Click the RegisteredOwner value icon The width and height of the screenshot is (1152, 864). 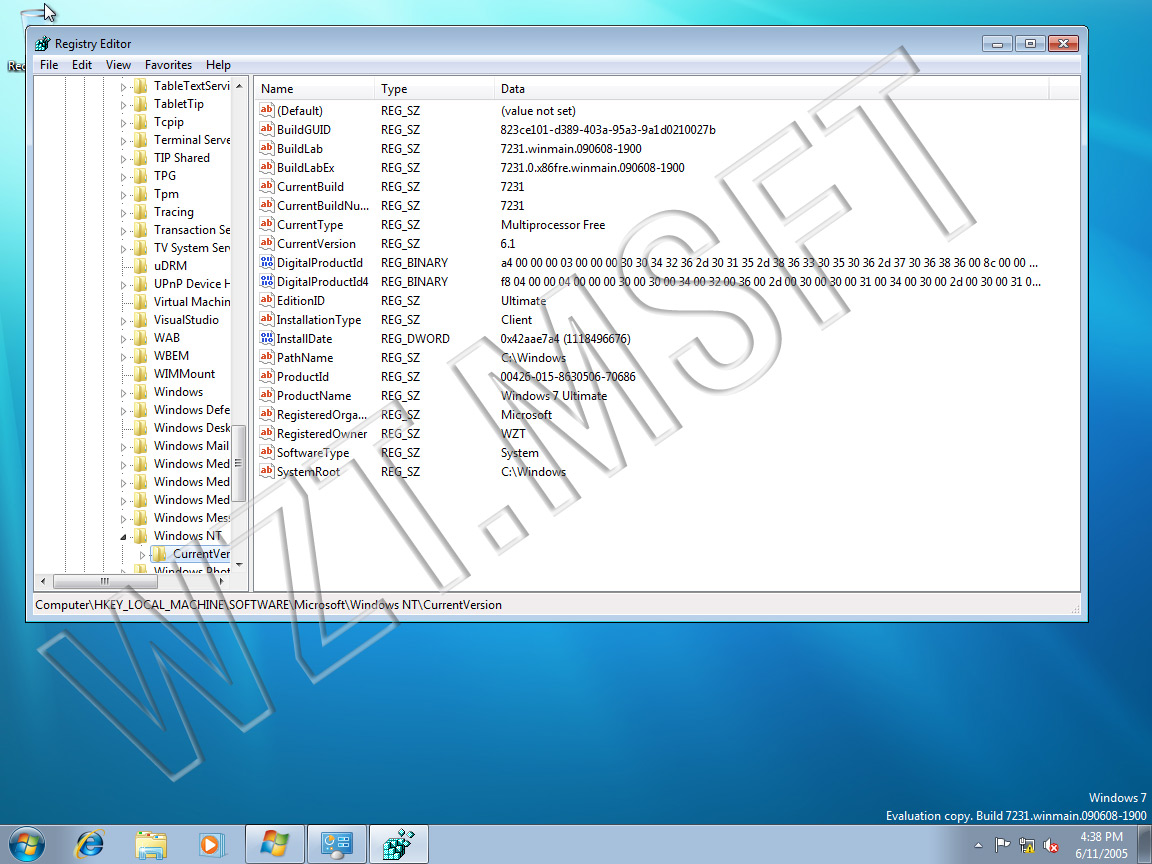[x=266, y=433]
